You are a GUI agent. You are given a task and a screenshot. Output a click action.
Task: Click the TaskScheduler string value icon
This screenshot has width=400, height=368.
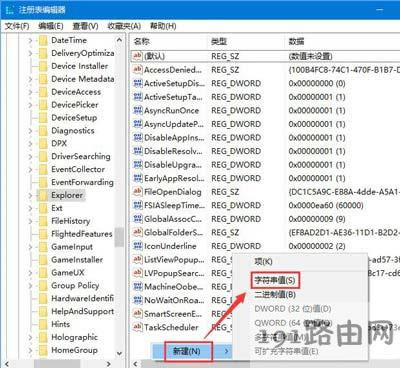coord(137,327)
